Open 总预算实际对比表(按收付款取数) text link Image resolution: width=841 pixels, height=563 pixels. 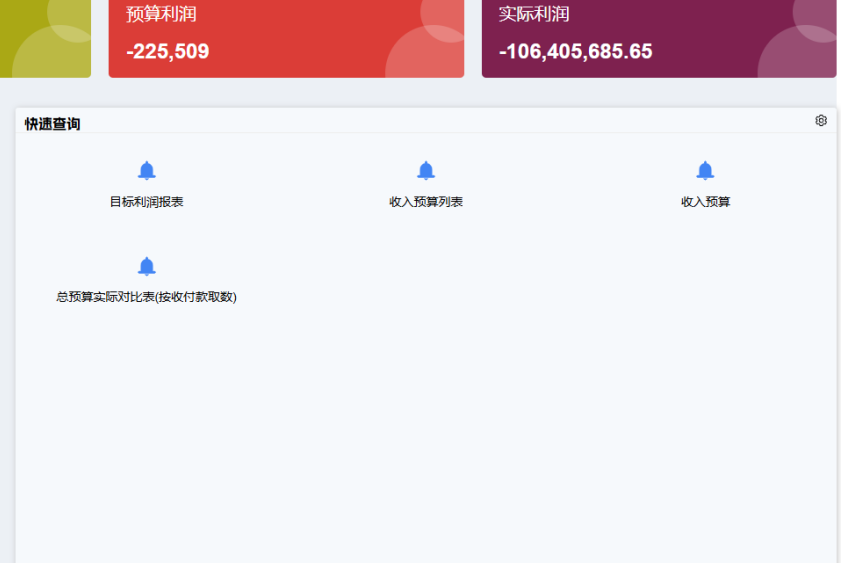147,297
